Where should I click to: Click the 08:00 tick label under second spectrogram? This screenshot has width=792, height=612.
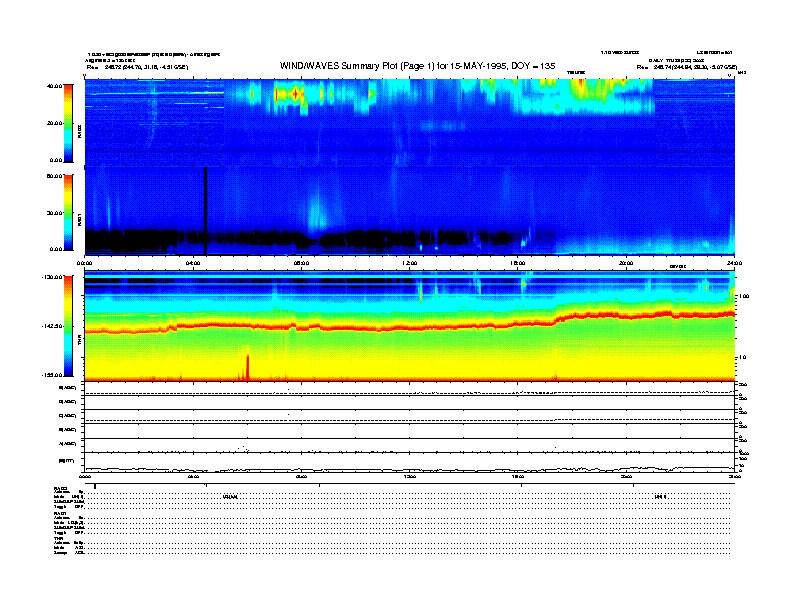(x=302, y=263)
